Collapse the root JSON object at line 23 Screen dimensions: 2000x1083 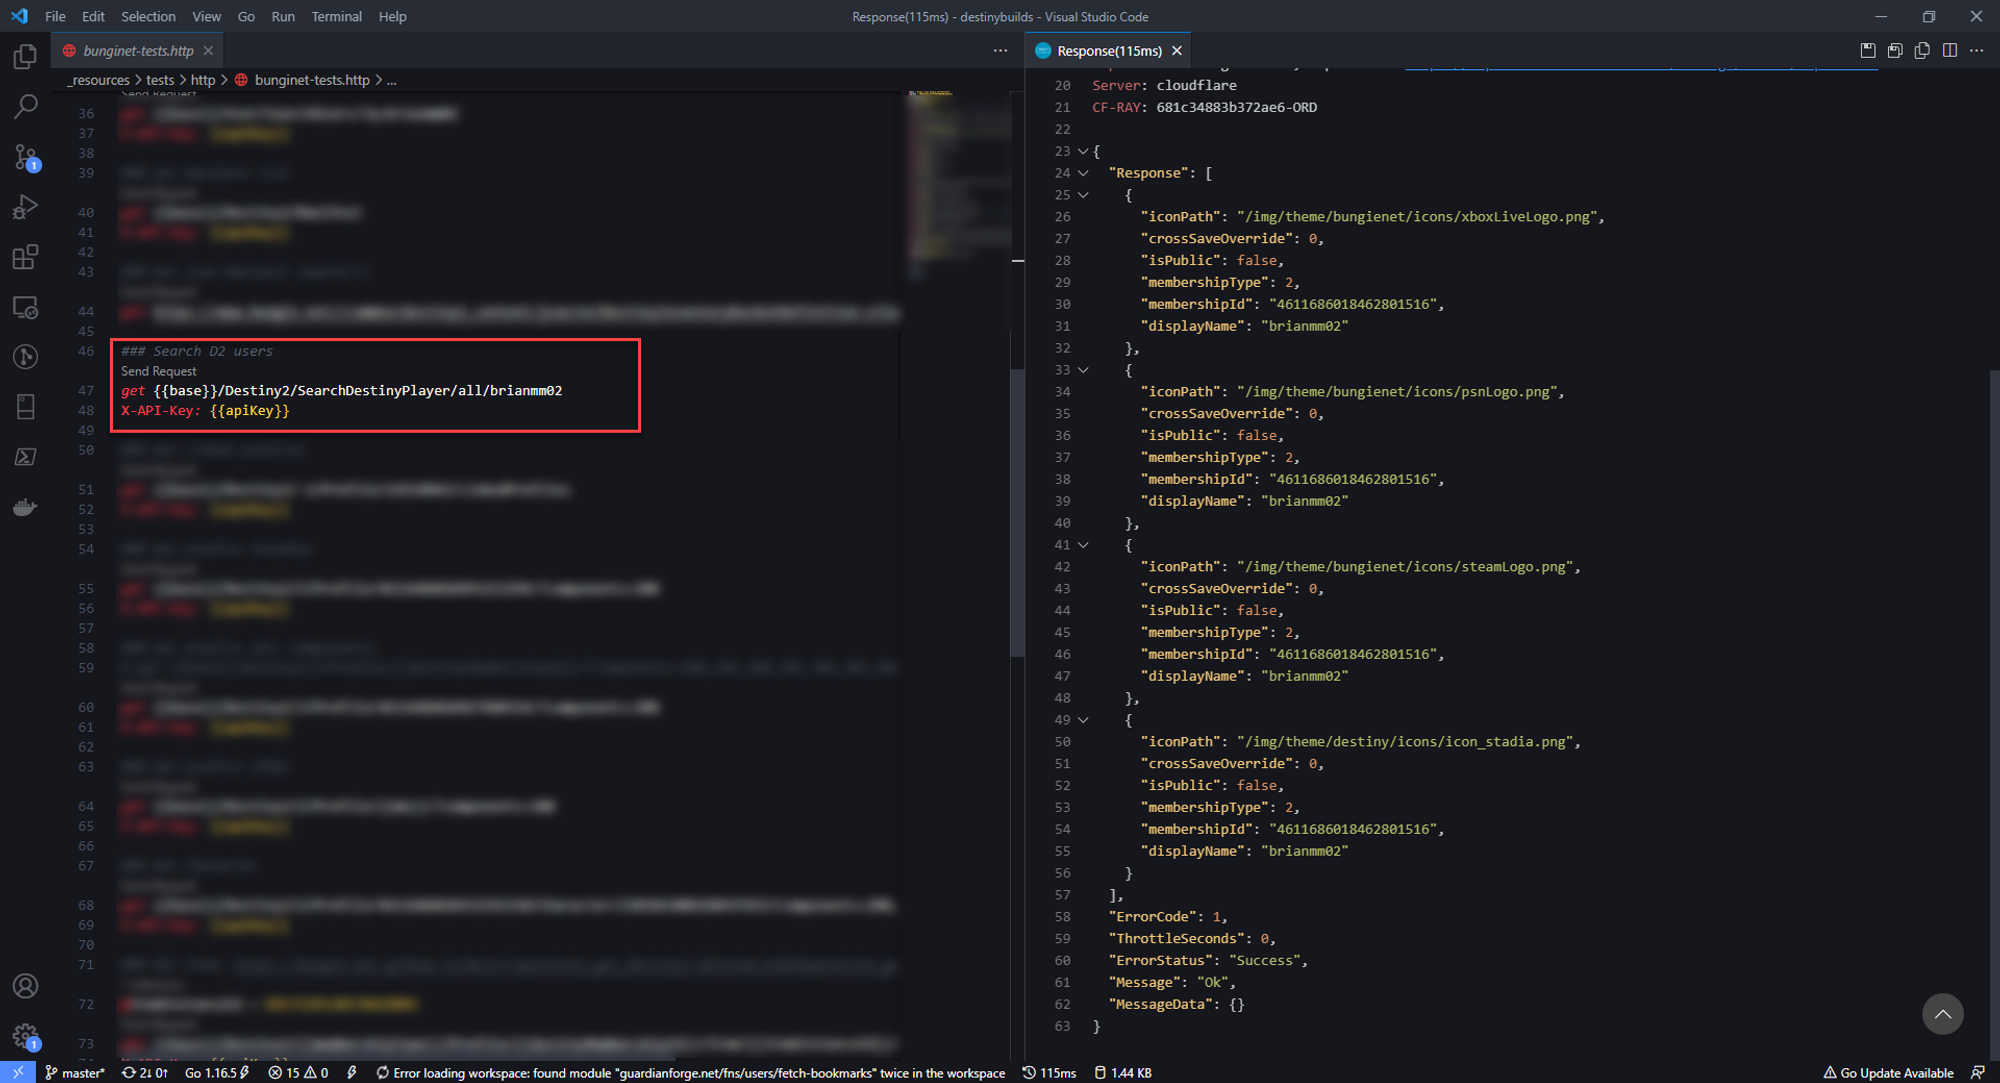[1082, 151]
